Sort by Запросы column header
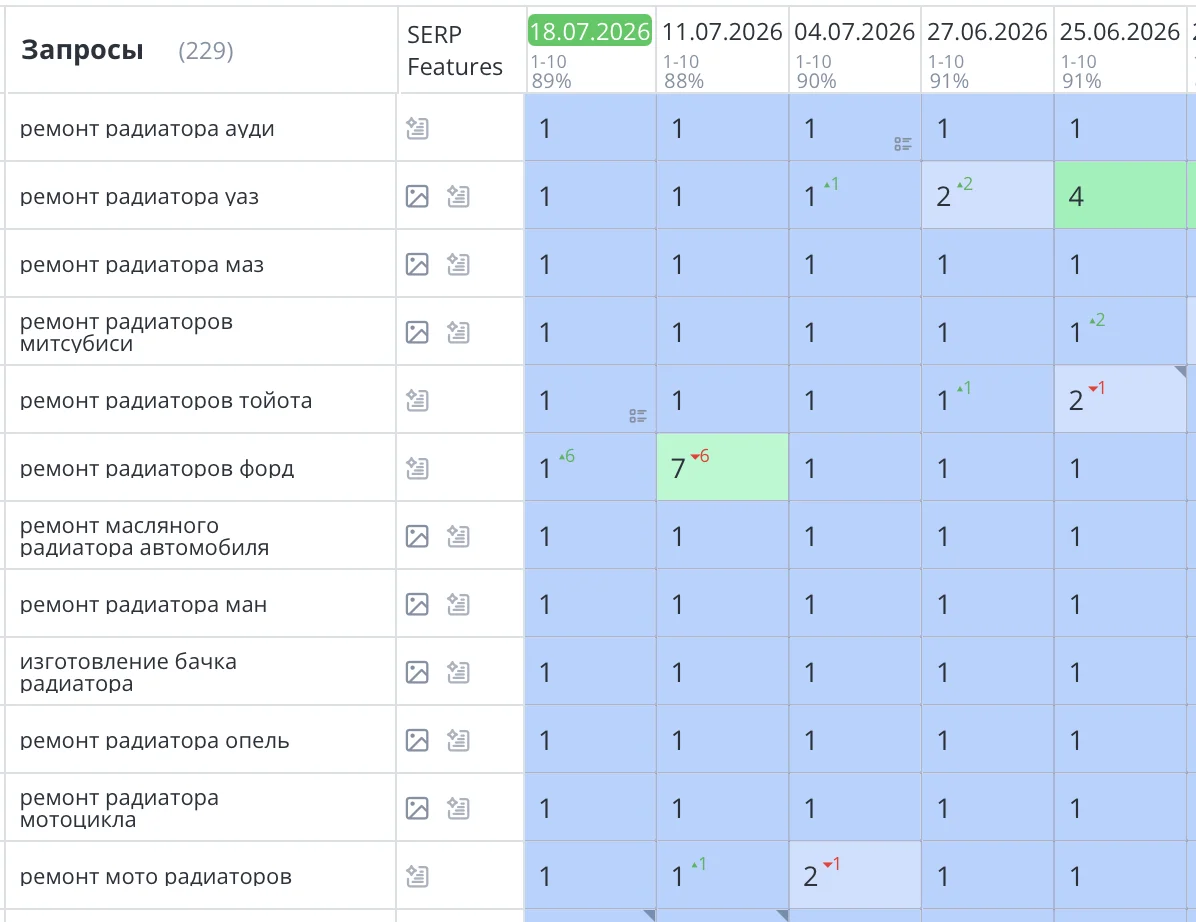 82,50
